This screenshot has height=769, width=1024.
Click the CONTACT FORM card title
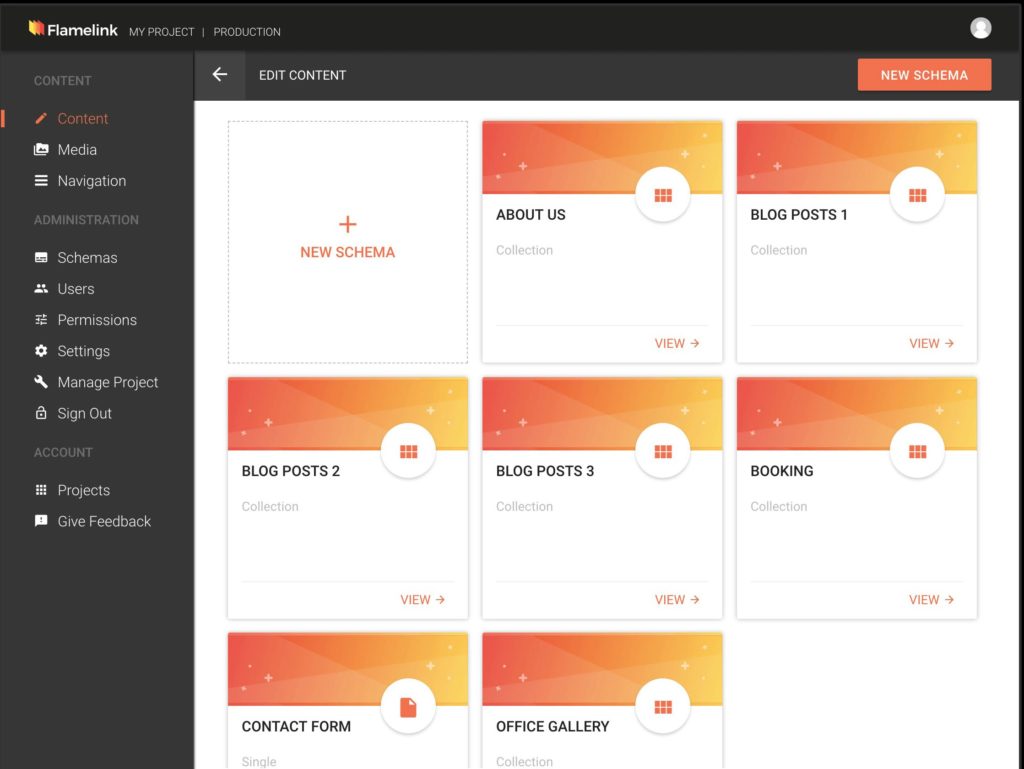[296, 727]
